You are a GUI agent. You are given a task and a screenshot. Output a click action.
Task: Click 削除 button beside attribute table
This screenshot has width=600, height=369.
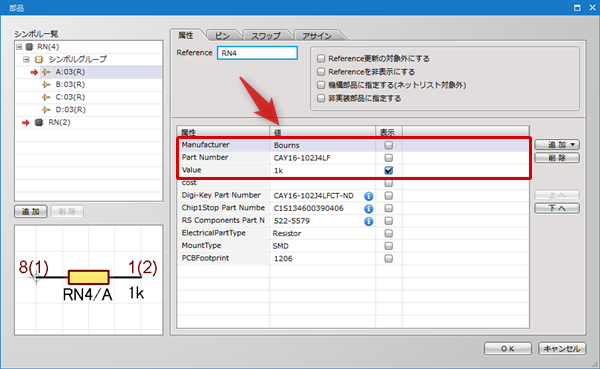557,158
